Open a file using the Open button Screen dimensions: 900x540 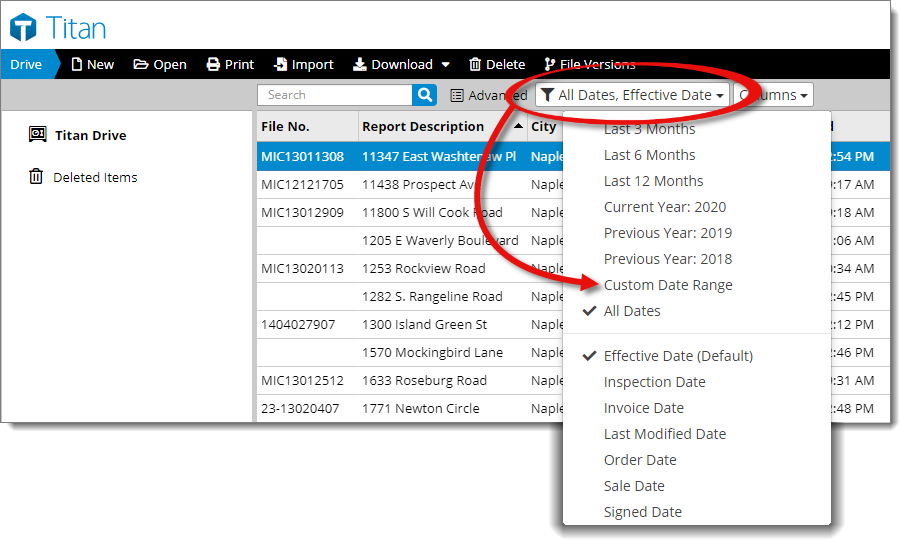pos(160,64)
